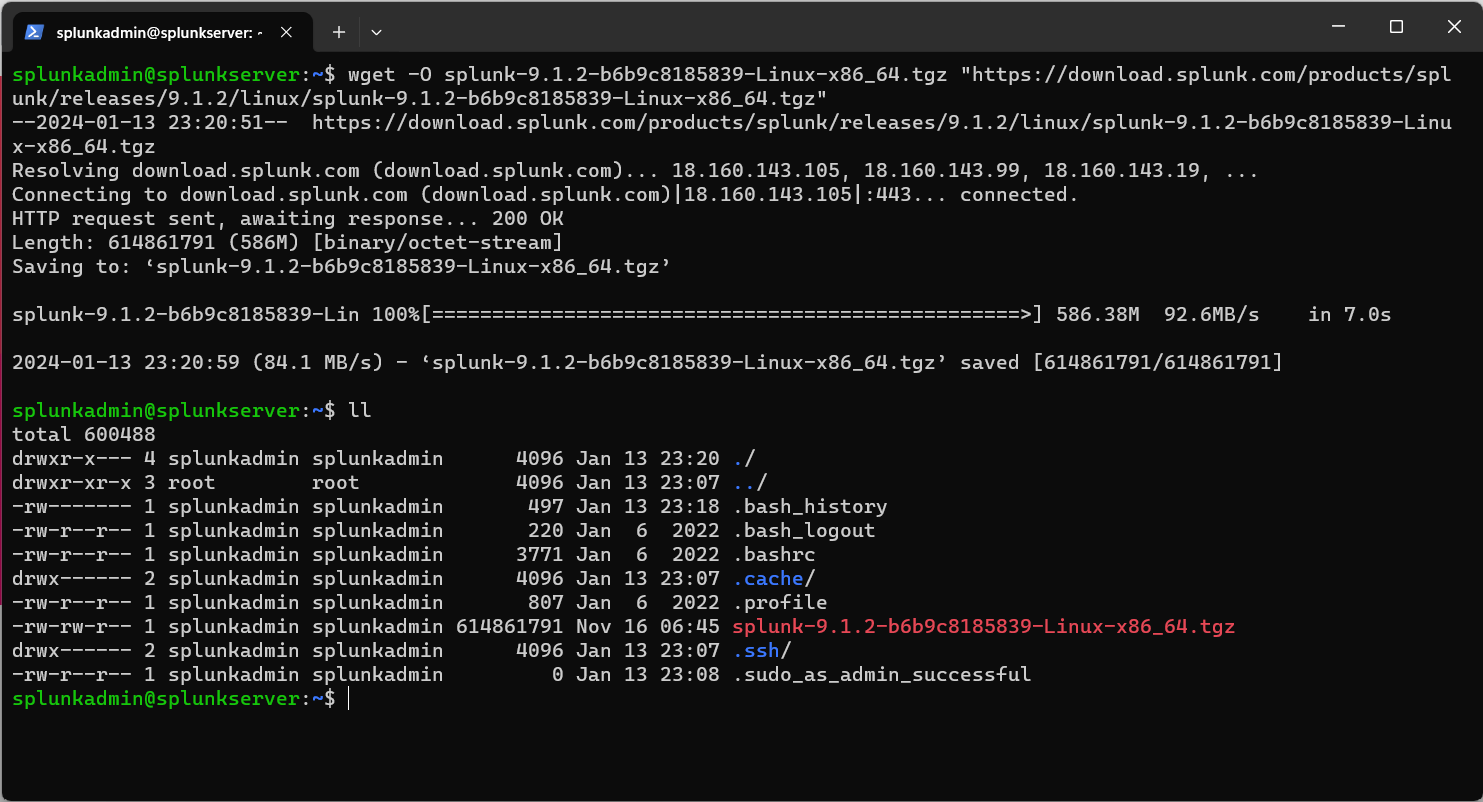
Task: Click the 'll' command text
Action: (360, 411)
